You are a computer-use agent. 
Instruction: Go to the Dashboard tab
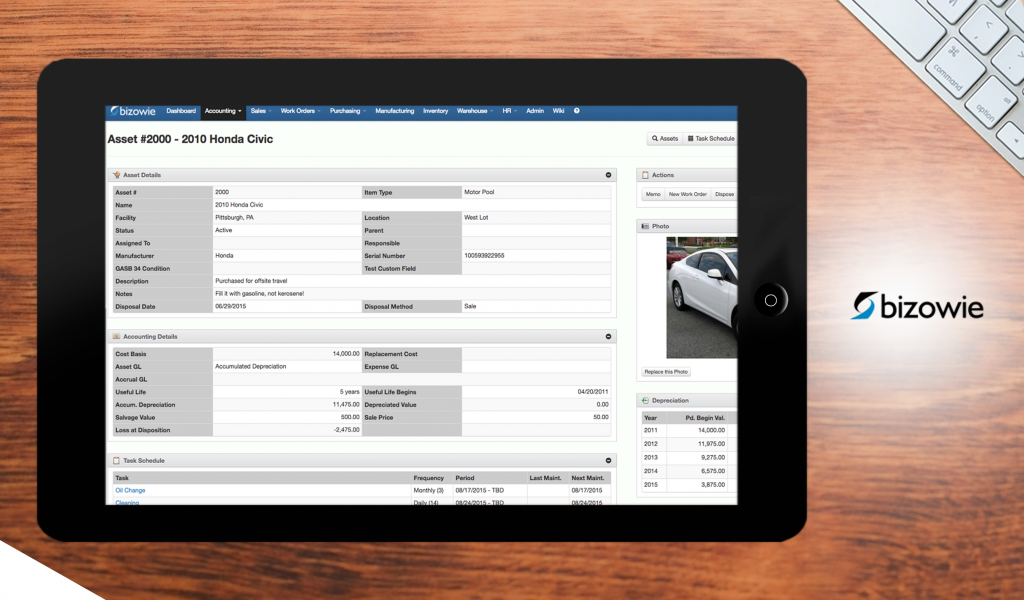click(x=181, y=111)
